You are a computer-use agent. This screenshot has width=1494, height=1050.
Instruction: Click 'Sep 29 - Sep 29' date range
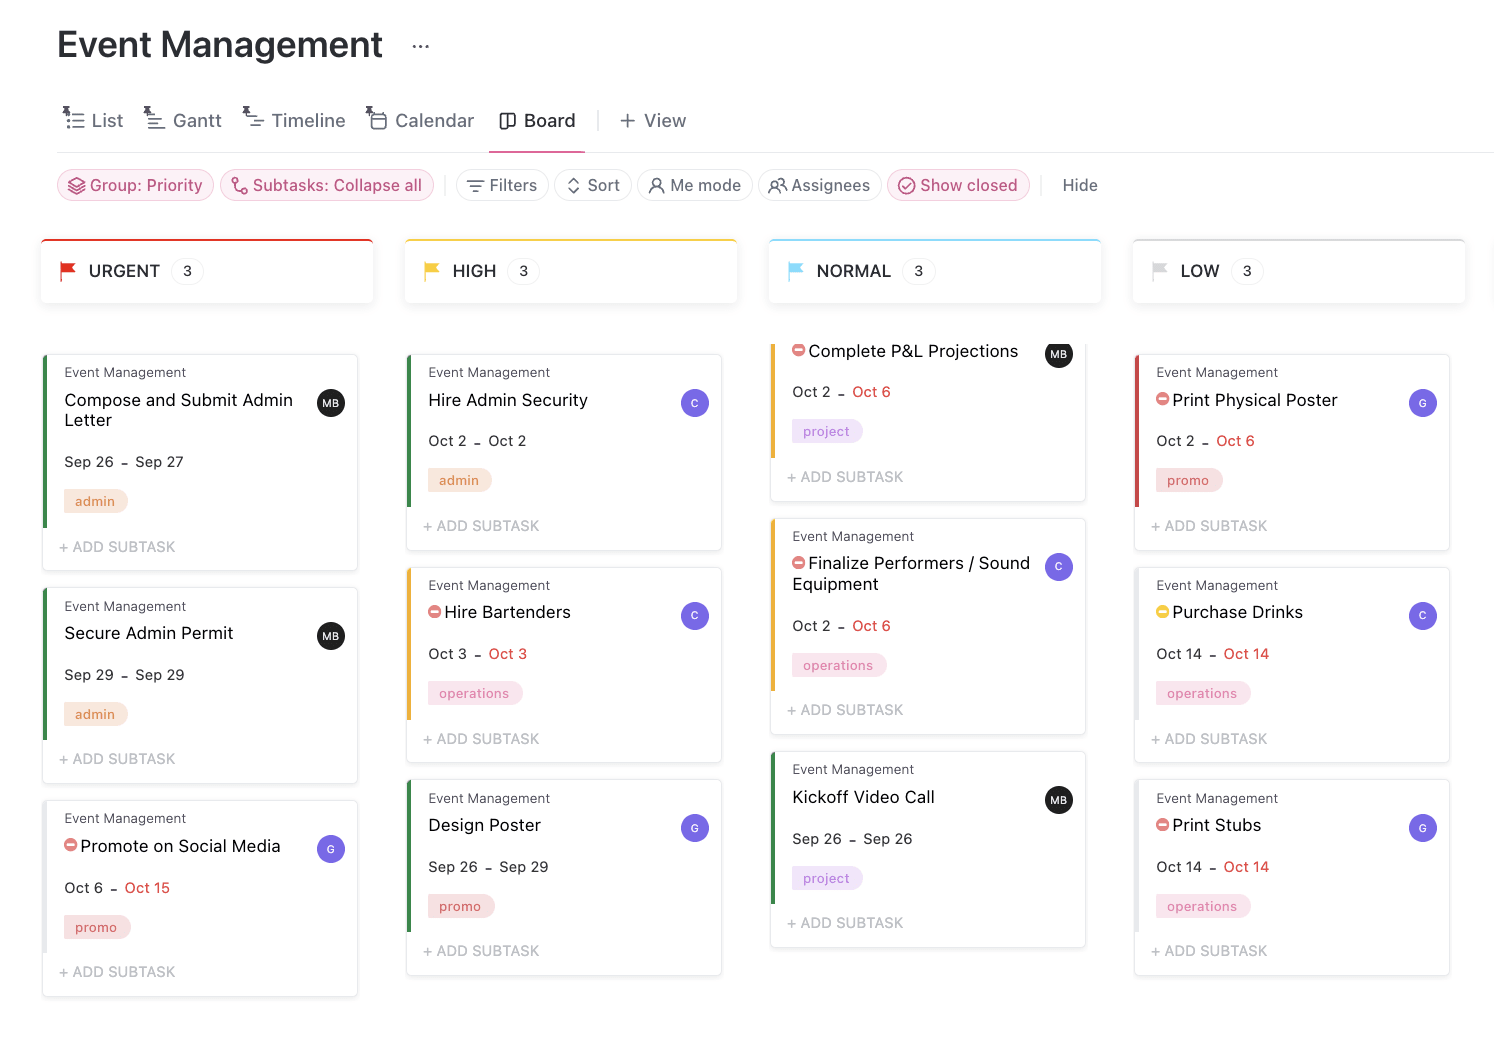[x=124, y=675]
